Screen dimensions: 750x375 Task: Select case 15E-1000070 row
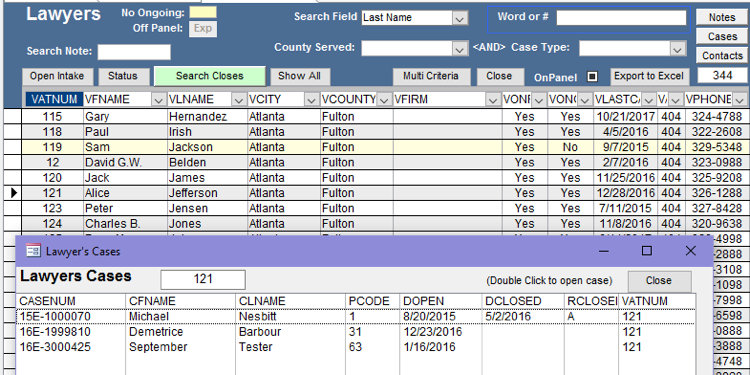tap(355, 316)
